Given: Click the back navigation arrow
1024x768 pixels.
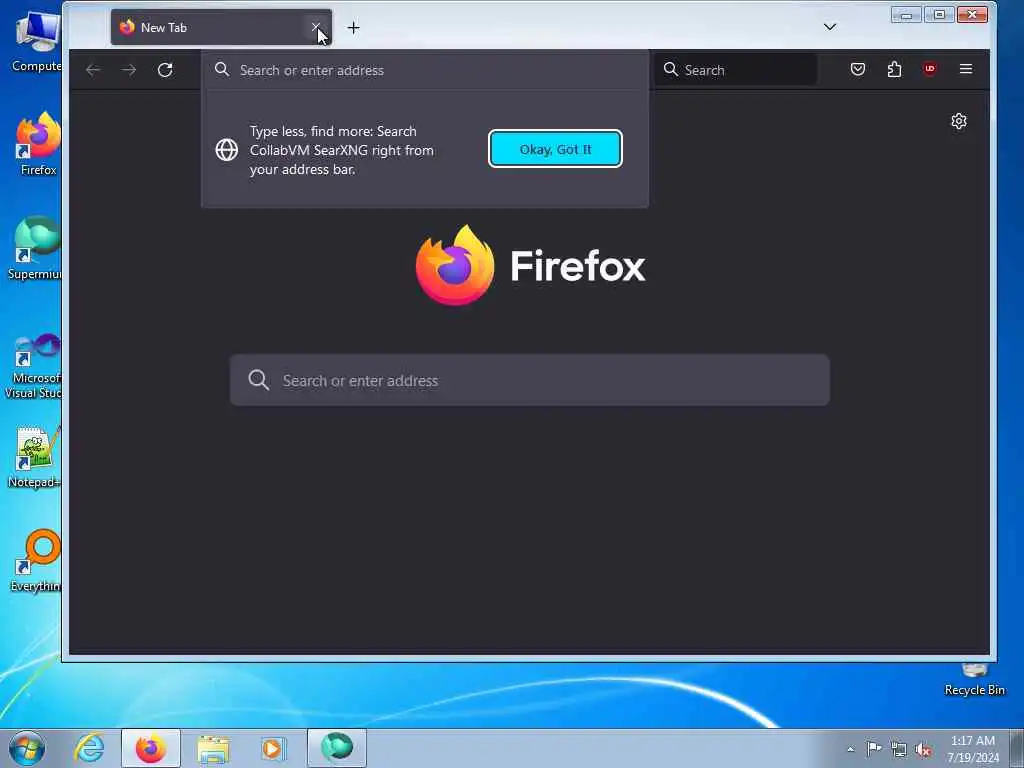Looking at the screenshot, I should (93, 70).
